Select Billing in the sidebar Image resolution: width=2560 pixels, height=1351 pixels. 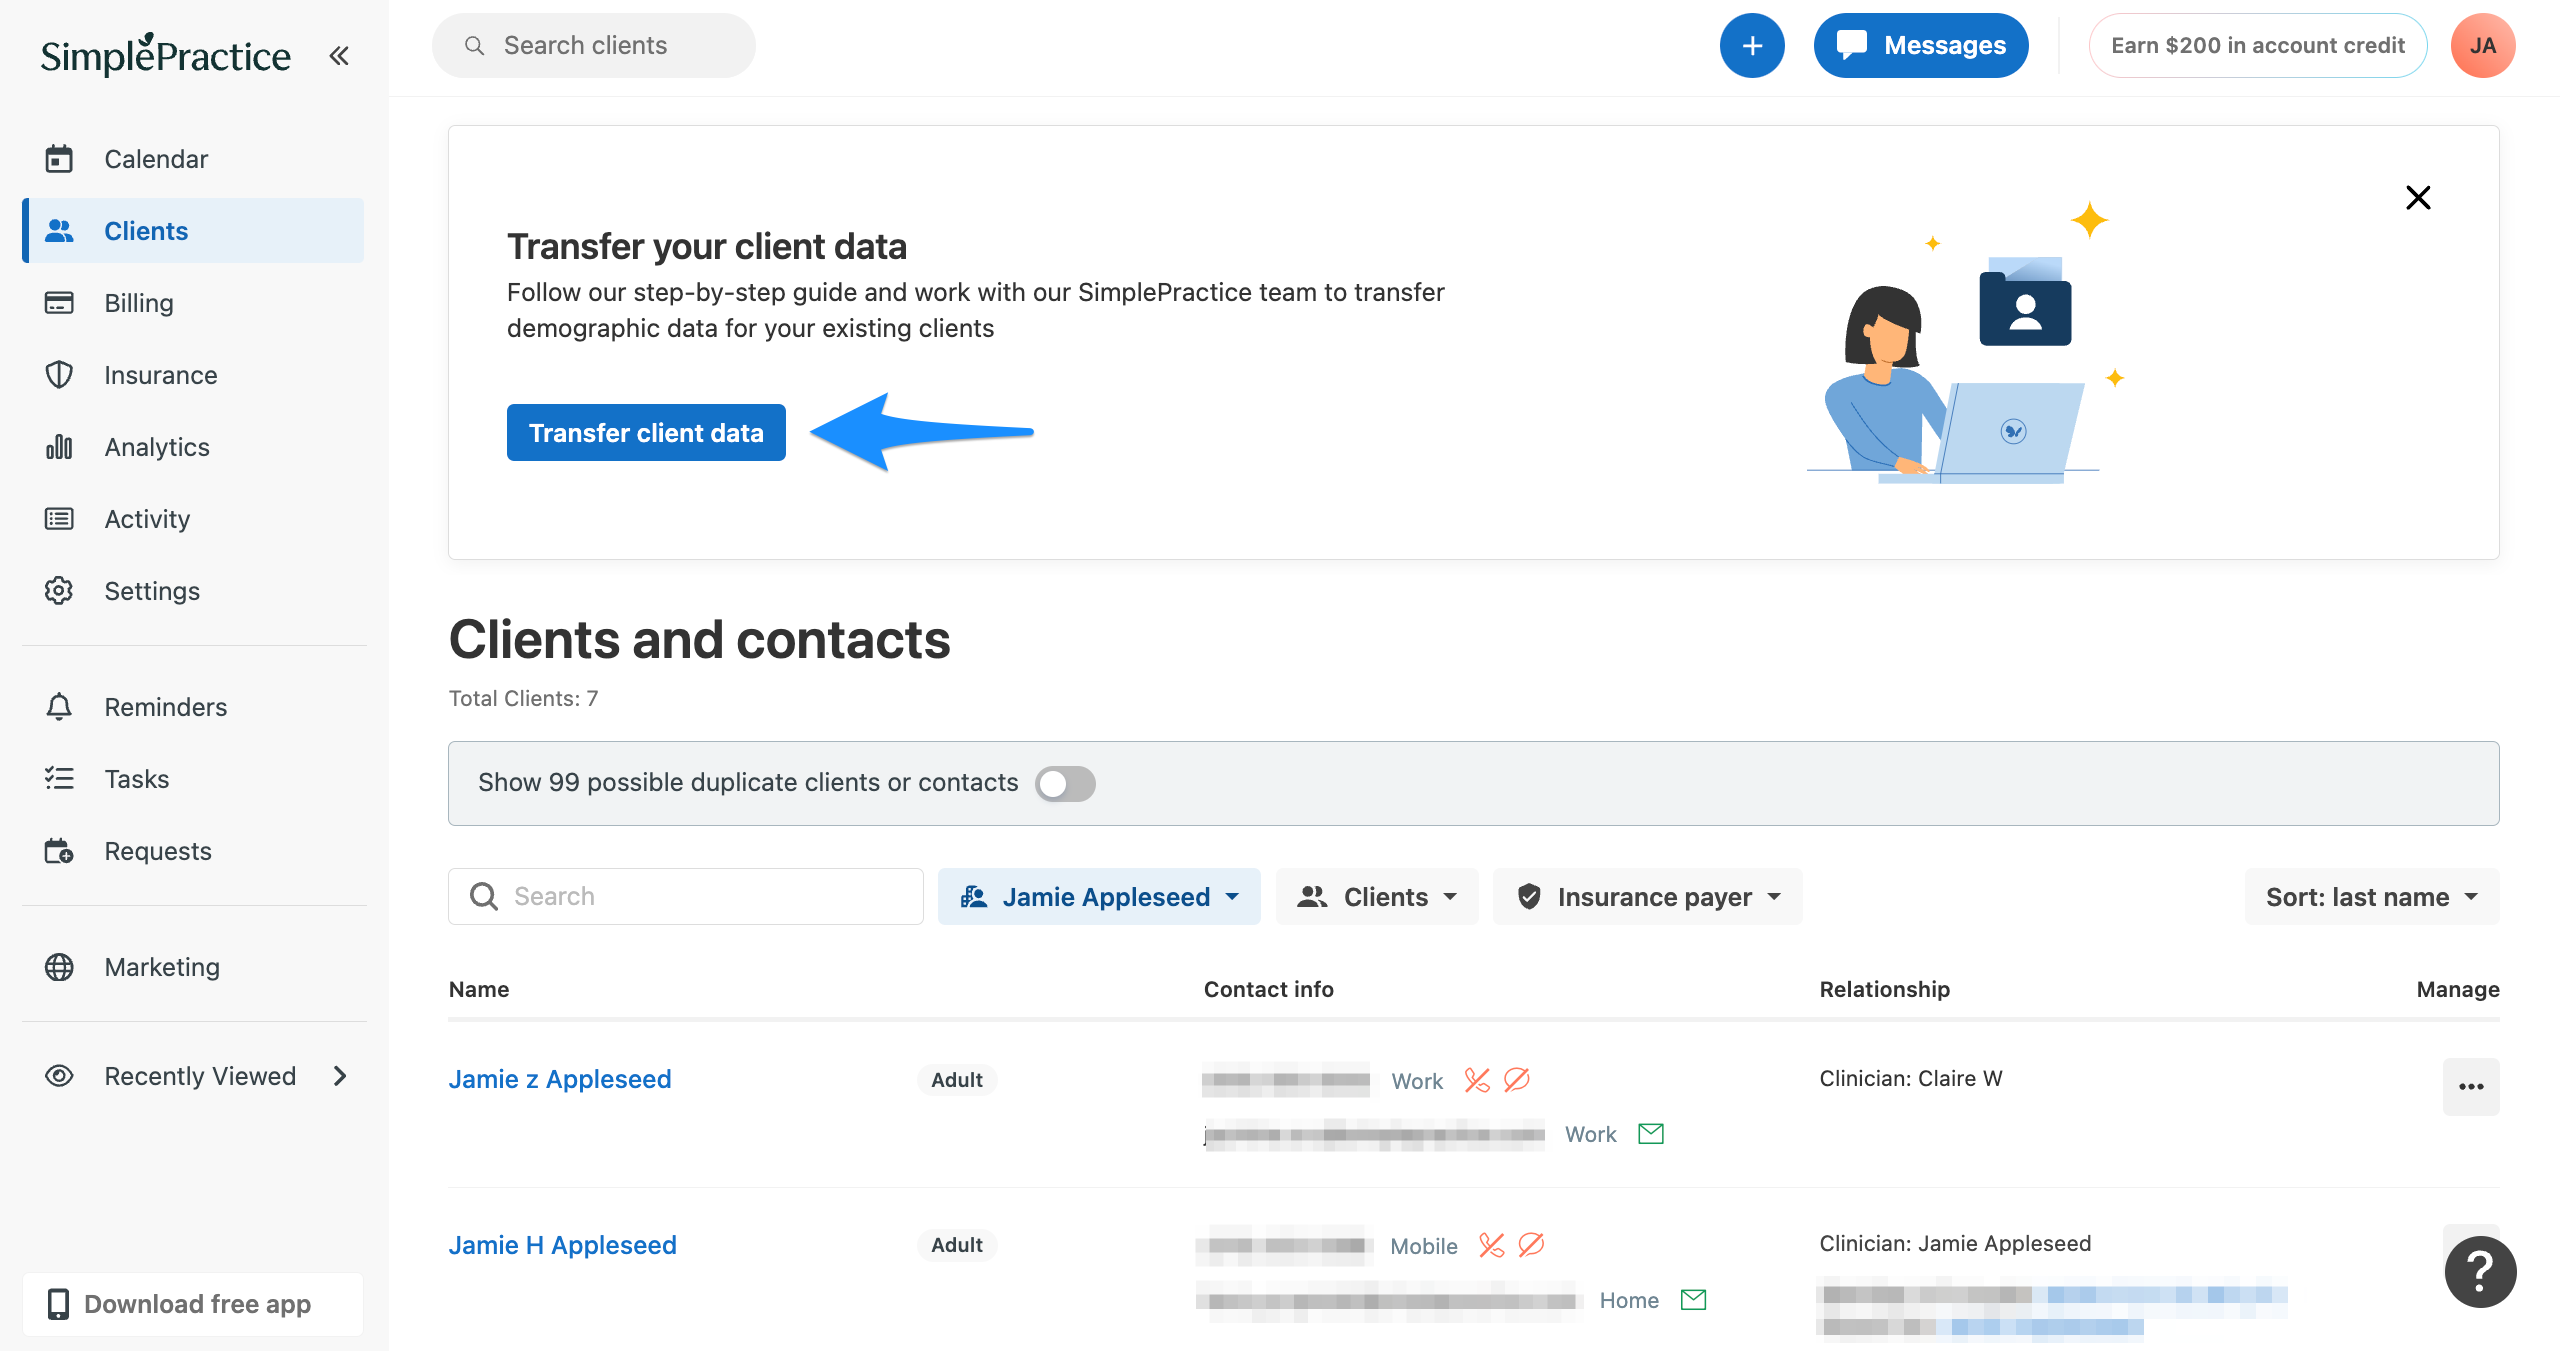coord(139,303)
